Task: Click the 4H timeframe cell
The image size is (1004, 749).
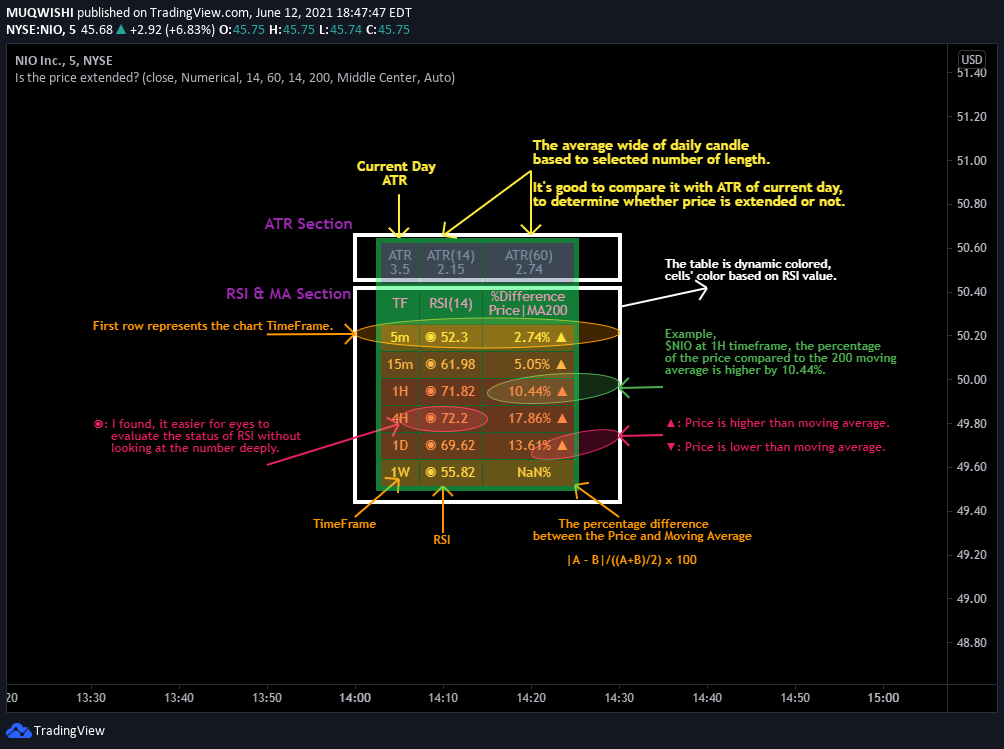Action: 400,418
